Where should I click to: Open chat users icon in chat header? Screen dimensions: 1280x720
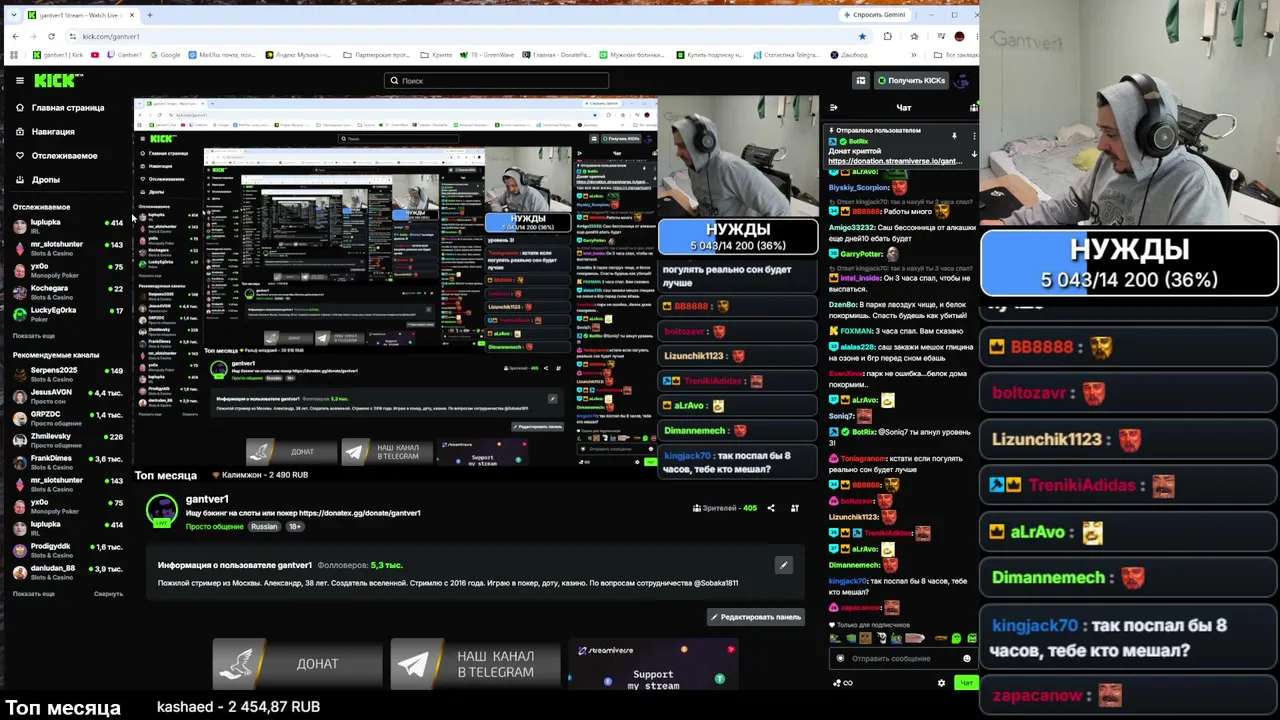pyautogui.click(x=973, y=107)
